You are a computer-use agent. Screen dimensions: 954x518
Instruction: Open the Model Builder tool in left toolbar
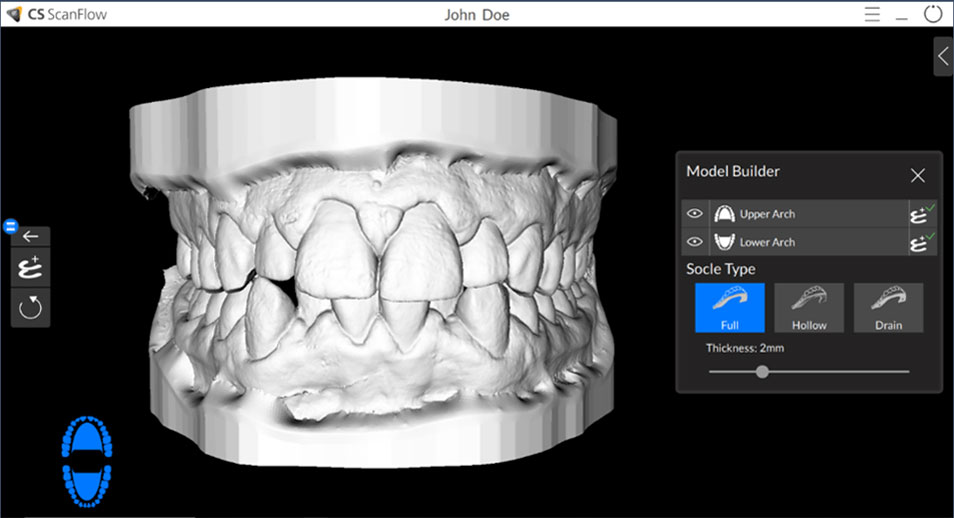pyautogui.click(x=30, y=268)
